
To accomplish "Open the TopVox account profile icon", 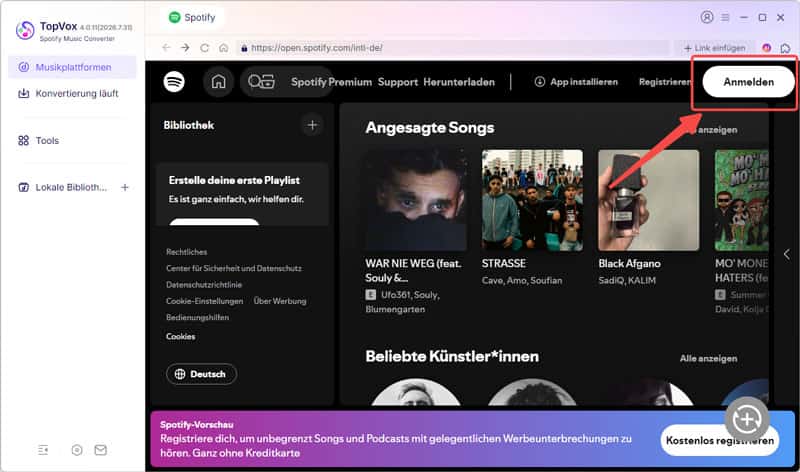I will [x=707, y=17].
